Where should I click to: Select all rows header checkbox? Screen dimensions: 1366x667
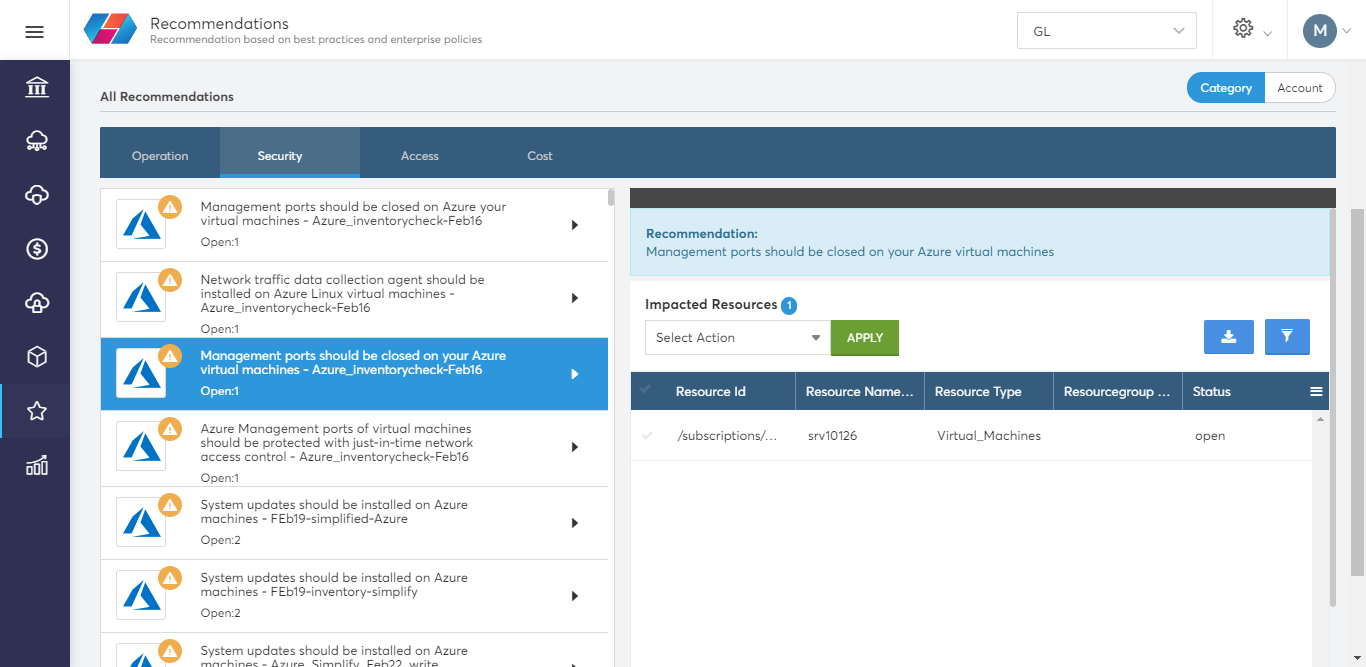coord(647,390)
